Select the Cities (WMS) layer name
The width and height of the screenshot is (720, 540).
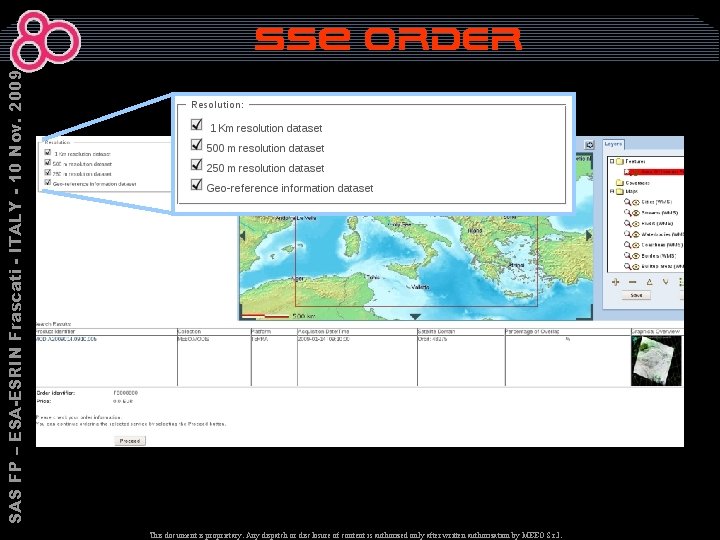(x=657, y=202)
